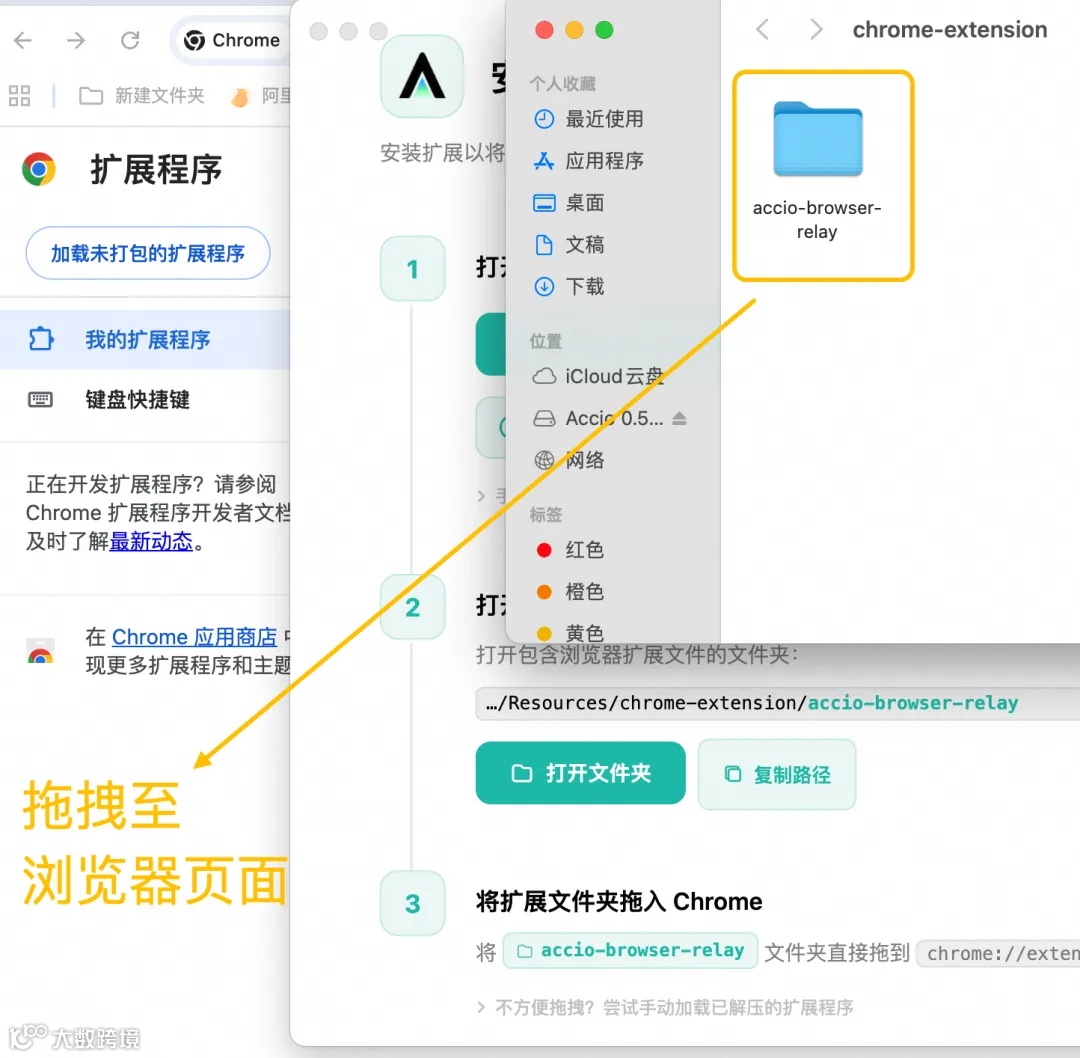Select iCloud云盘 in Finder sidebar
The width and height of the screenshot is (1080, 1058).
(x=598, y=376)
